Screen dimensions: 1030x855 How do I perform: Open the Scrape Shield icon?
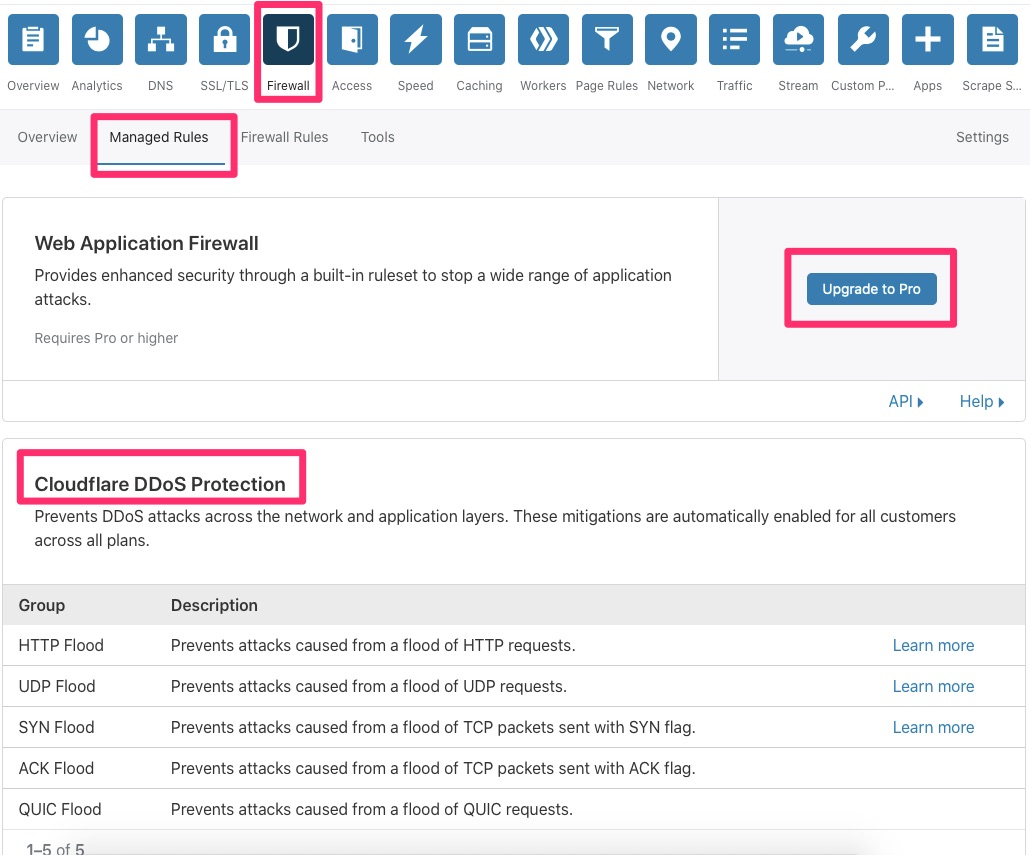(x=990, y=39)
